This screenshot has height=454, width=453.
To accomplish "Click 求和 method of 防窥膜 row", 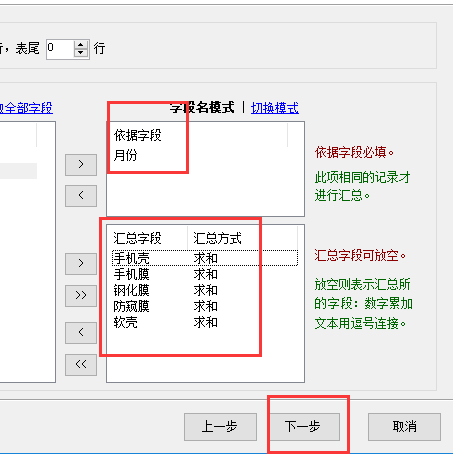I will pyautogui.click(x=206, y=306).
